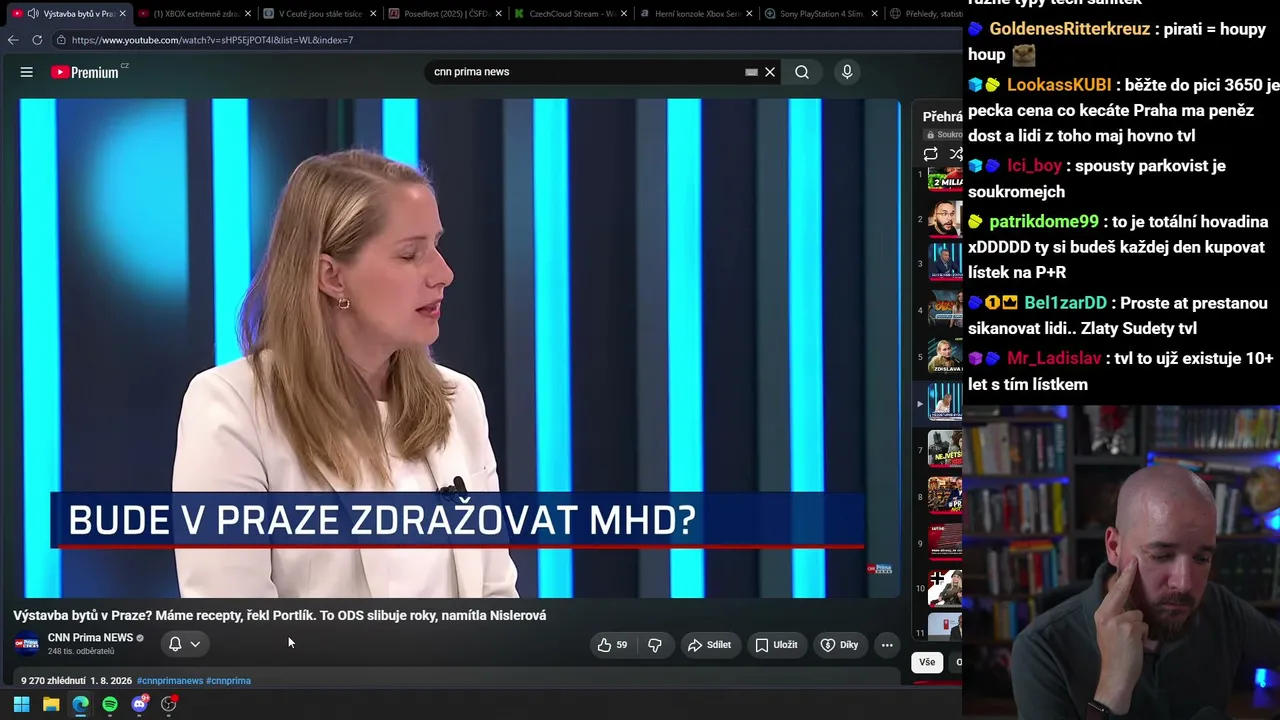
Task: Save the video with Uložit
Action: click(776, 645)
